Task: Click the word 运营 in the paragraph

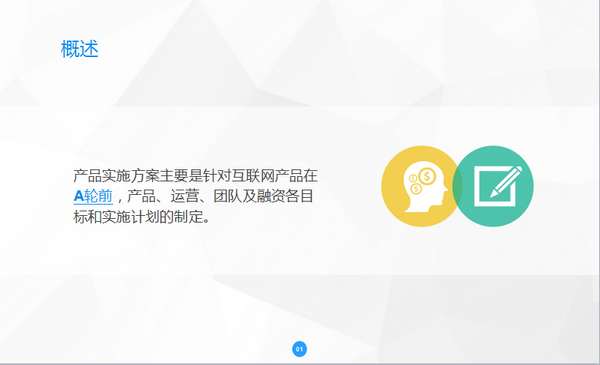Action: point(184,196)
